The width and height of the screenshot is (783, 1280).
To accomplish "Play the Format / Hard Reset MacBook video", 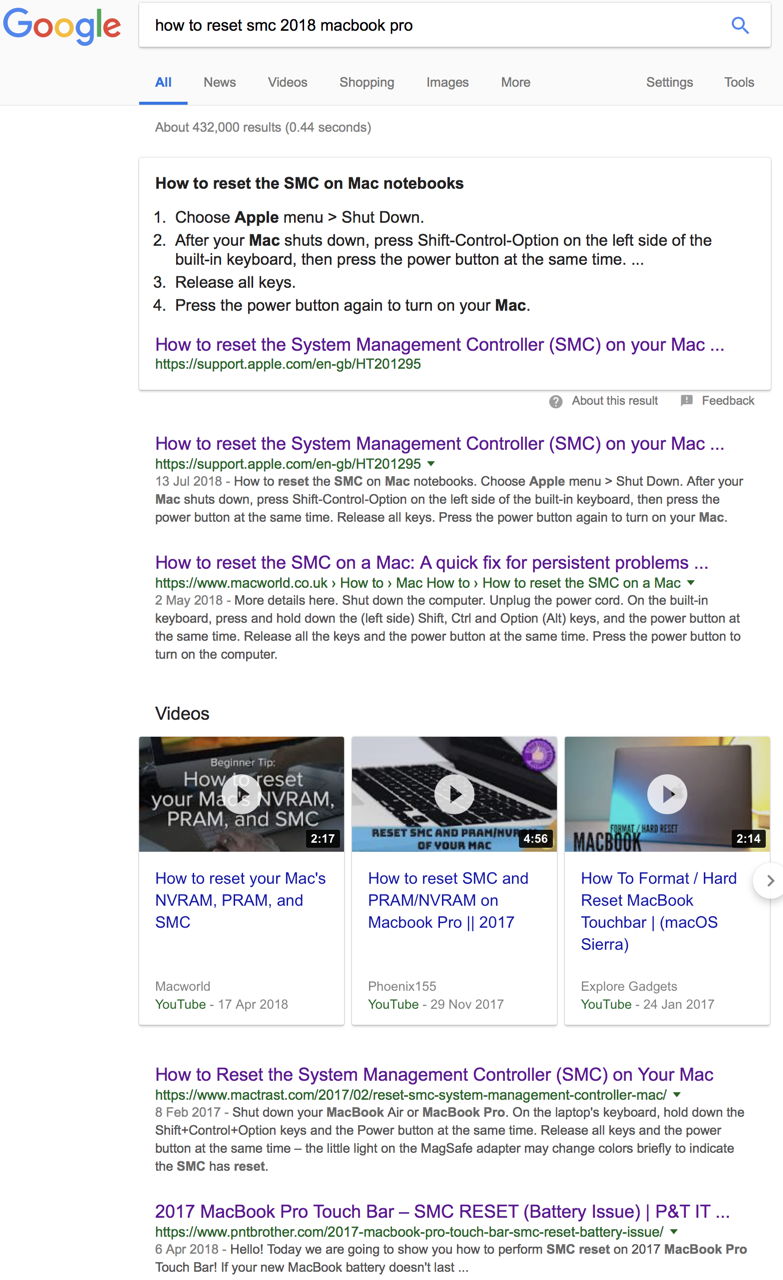I will (x=667, y=794).
